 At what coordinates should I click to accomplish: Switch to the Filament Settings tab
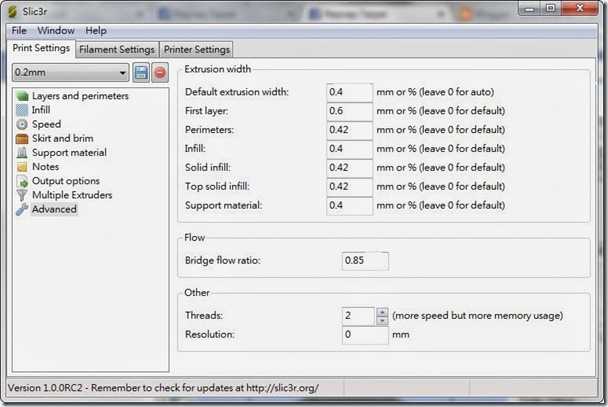[117, 50]
